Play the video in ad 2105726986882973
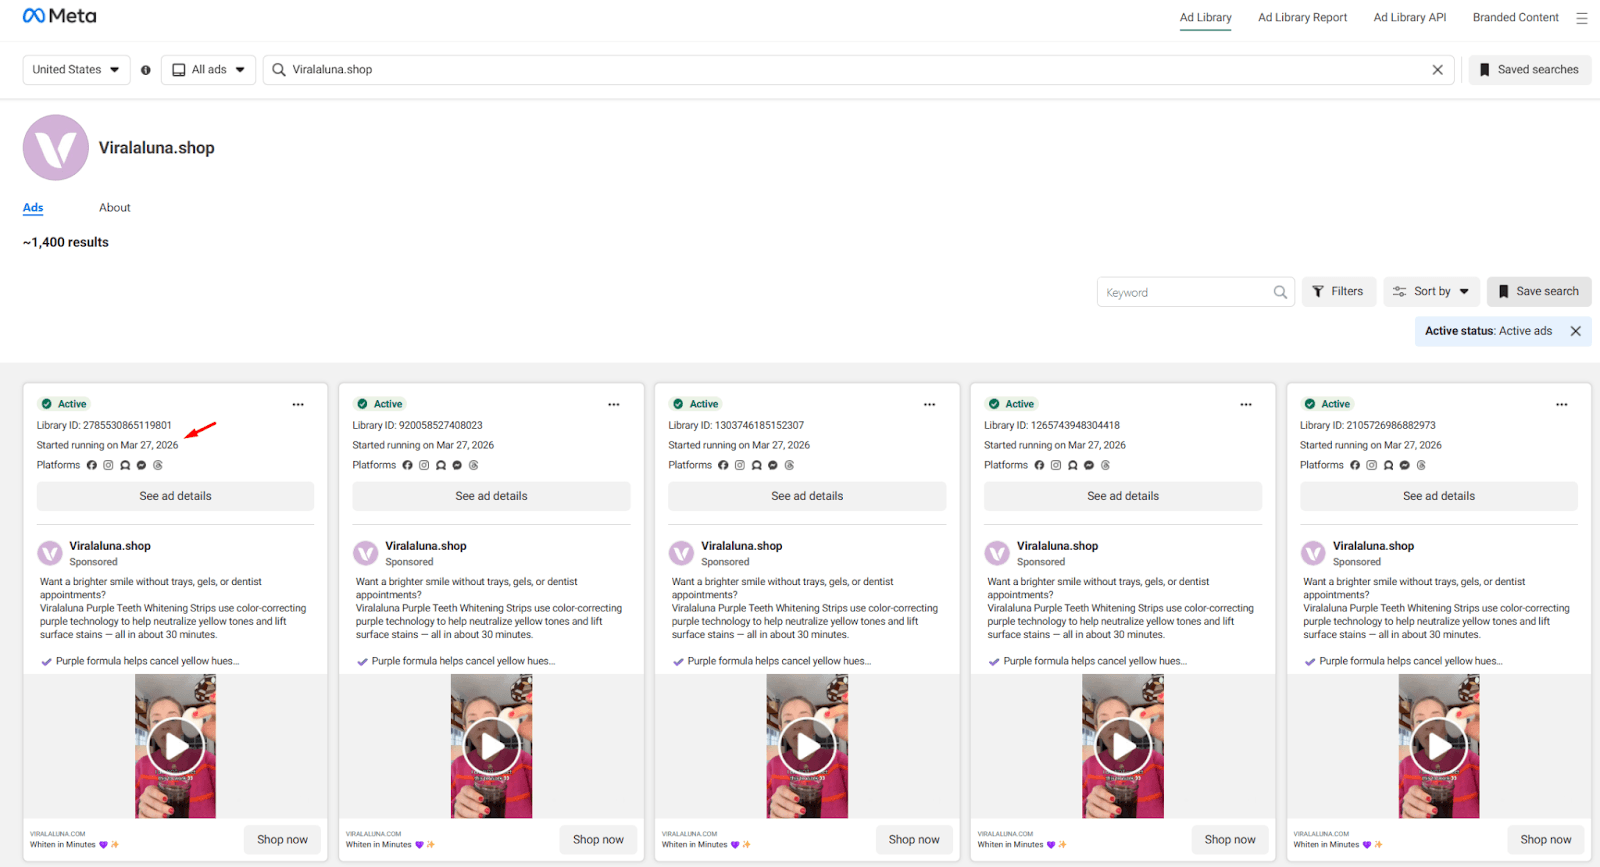 click(1439, 746)
